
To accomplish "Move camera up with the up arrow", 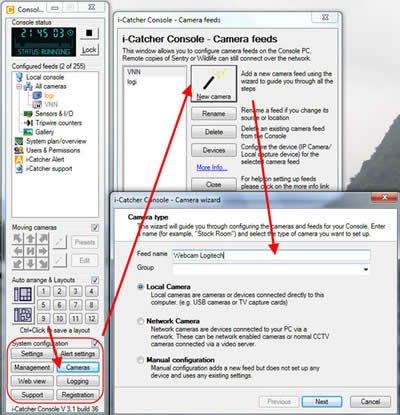I will pos(30,238).
